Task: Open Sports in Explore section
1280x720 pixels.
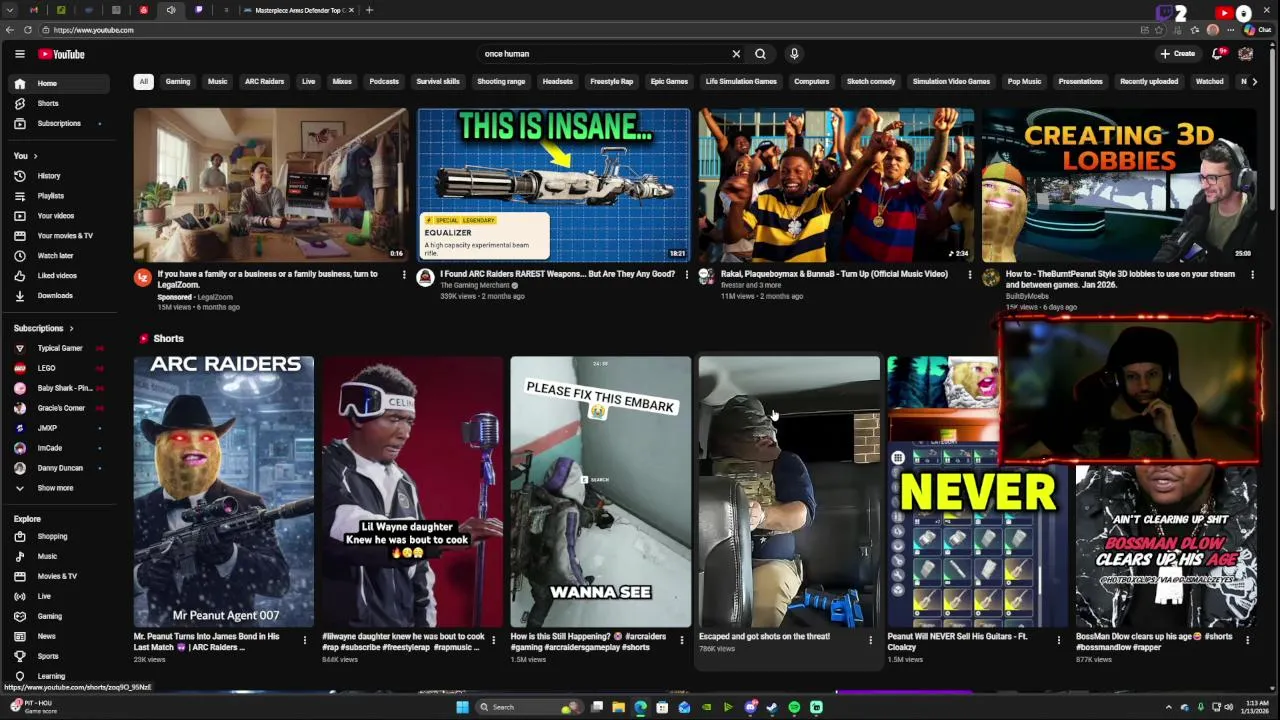Action: click(60, 656)
